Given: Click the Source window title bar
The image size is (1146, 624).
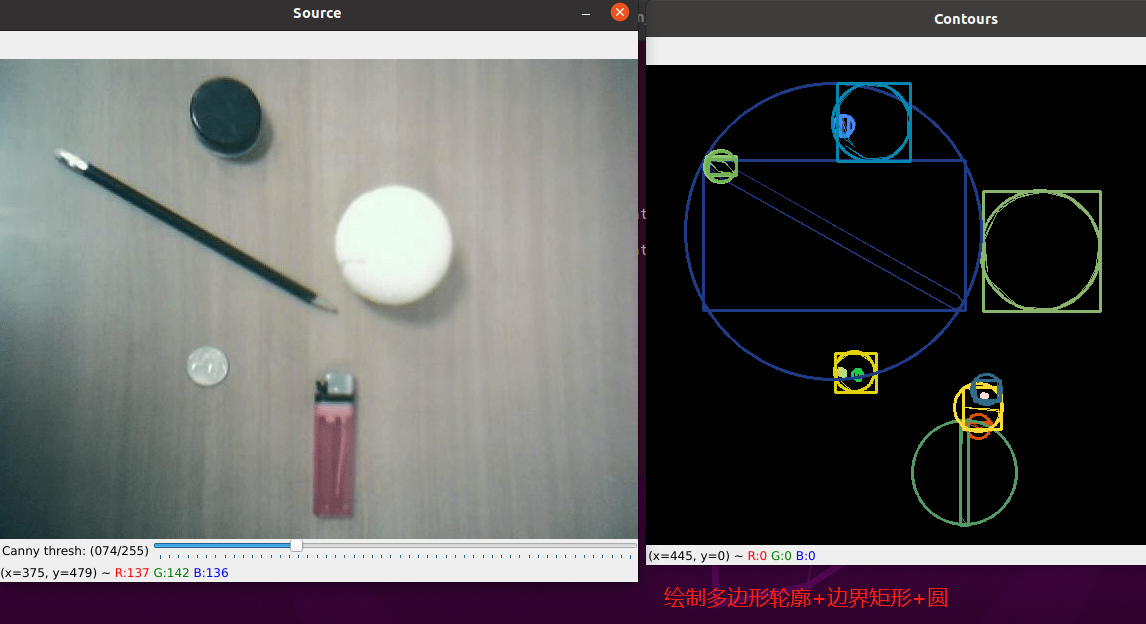Looking at the screenshot, I should click(x=317, y=13).
